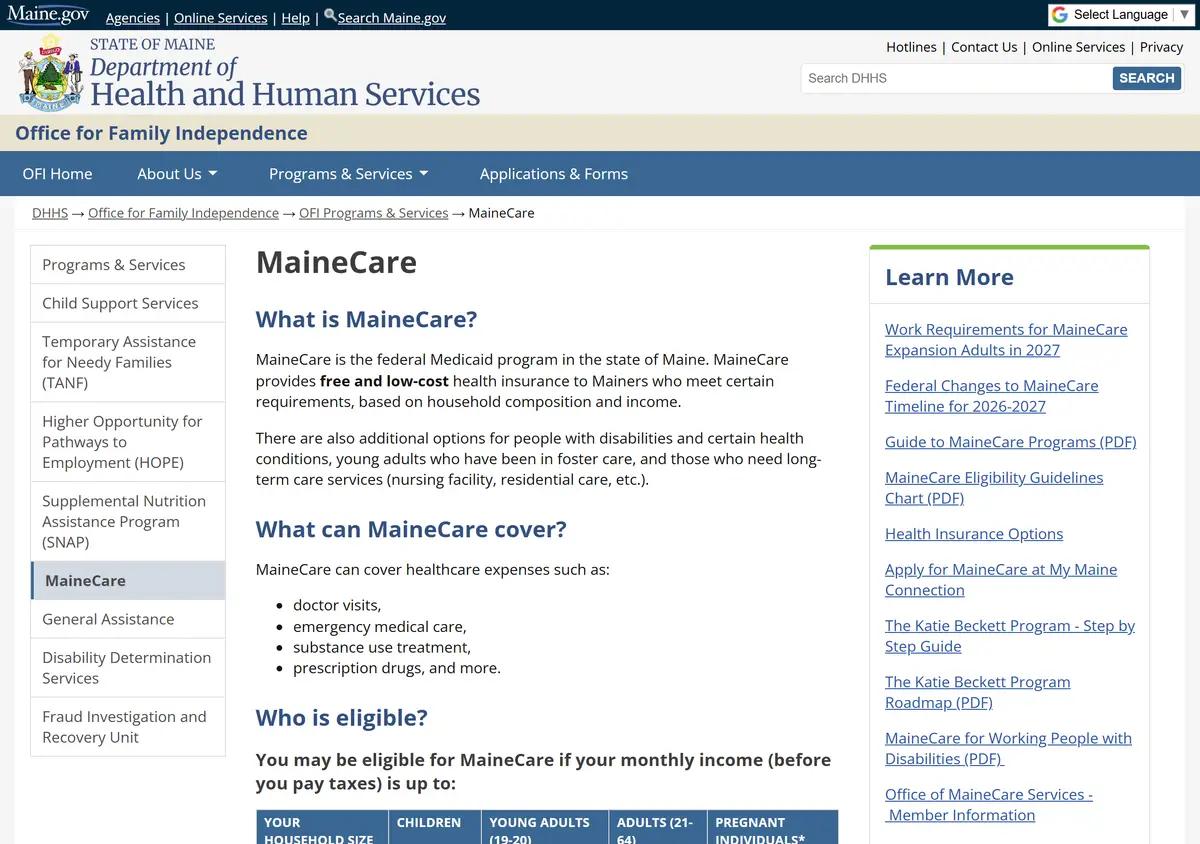
Task: Open Office for Family Independence breadcrumb
Action: click(183, 213)
